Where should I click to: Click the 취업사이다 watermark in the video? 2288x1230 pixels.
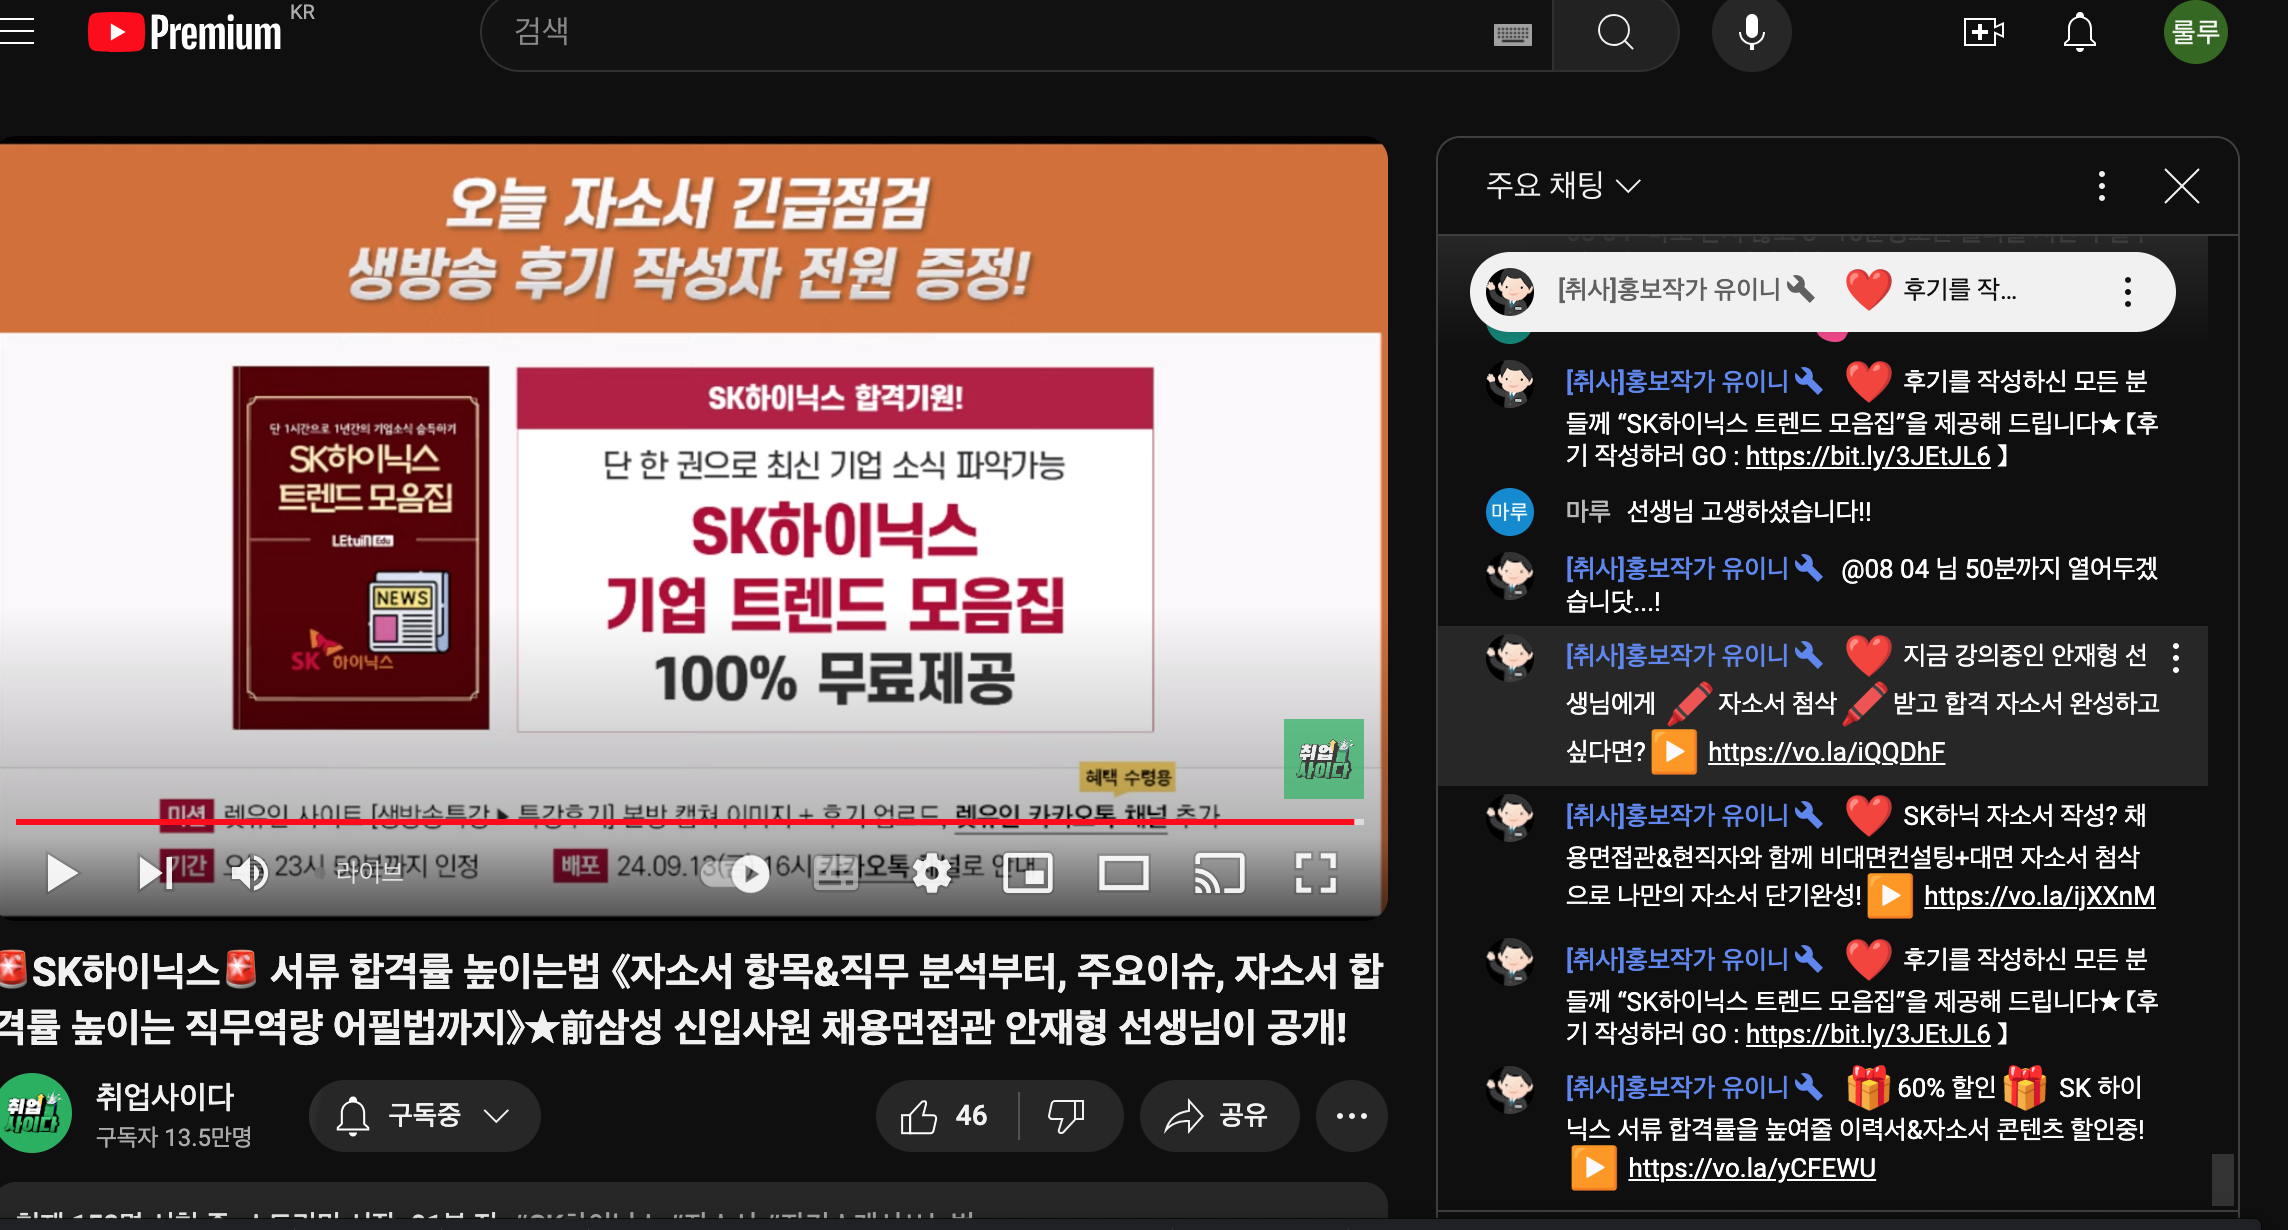pyautogui.click(x=1323, y=759)
